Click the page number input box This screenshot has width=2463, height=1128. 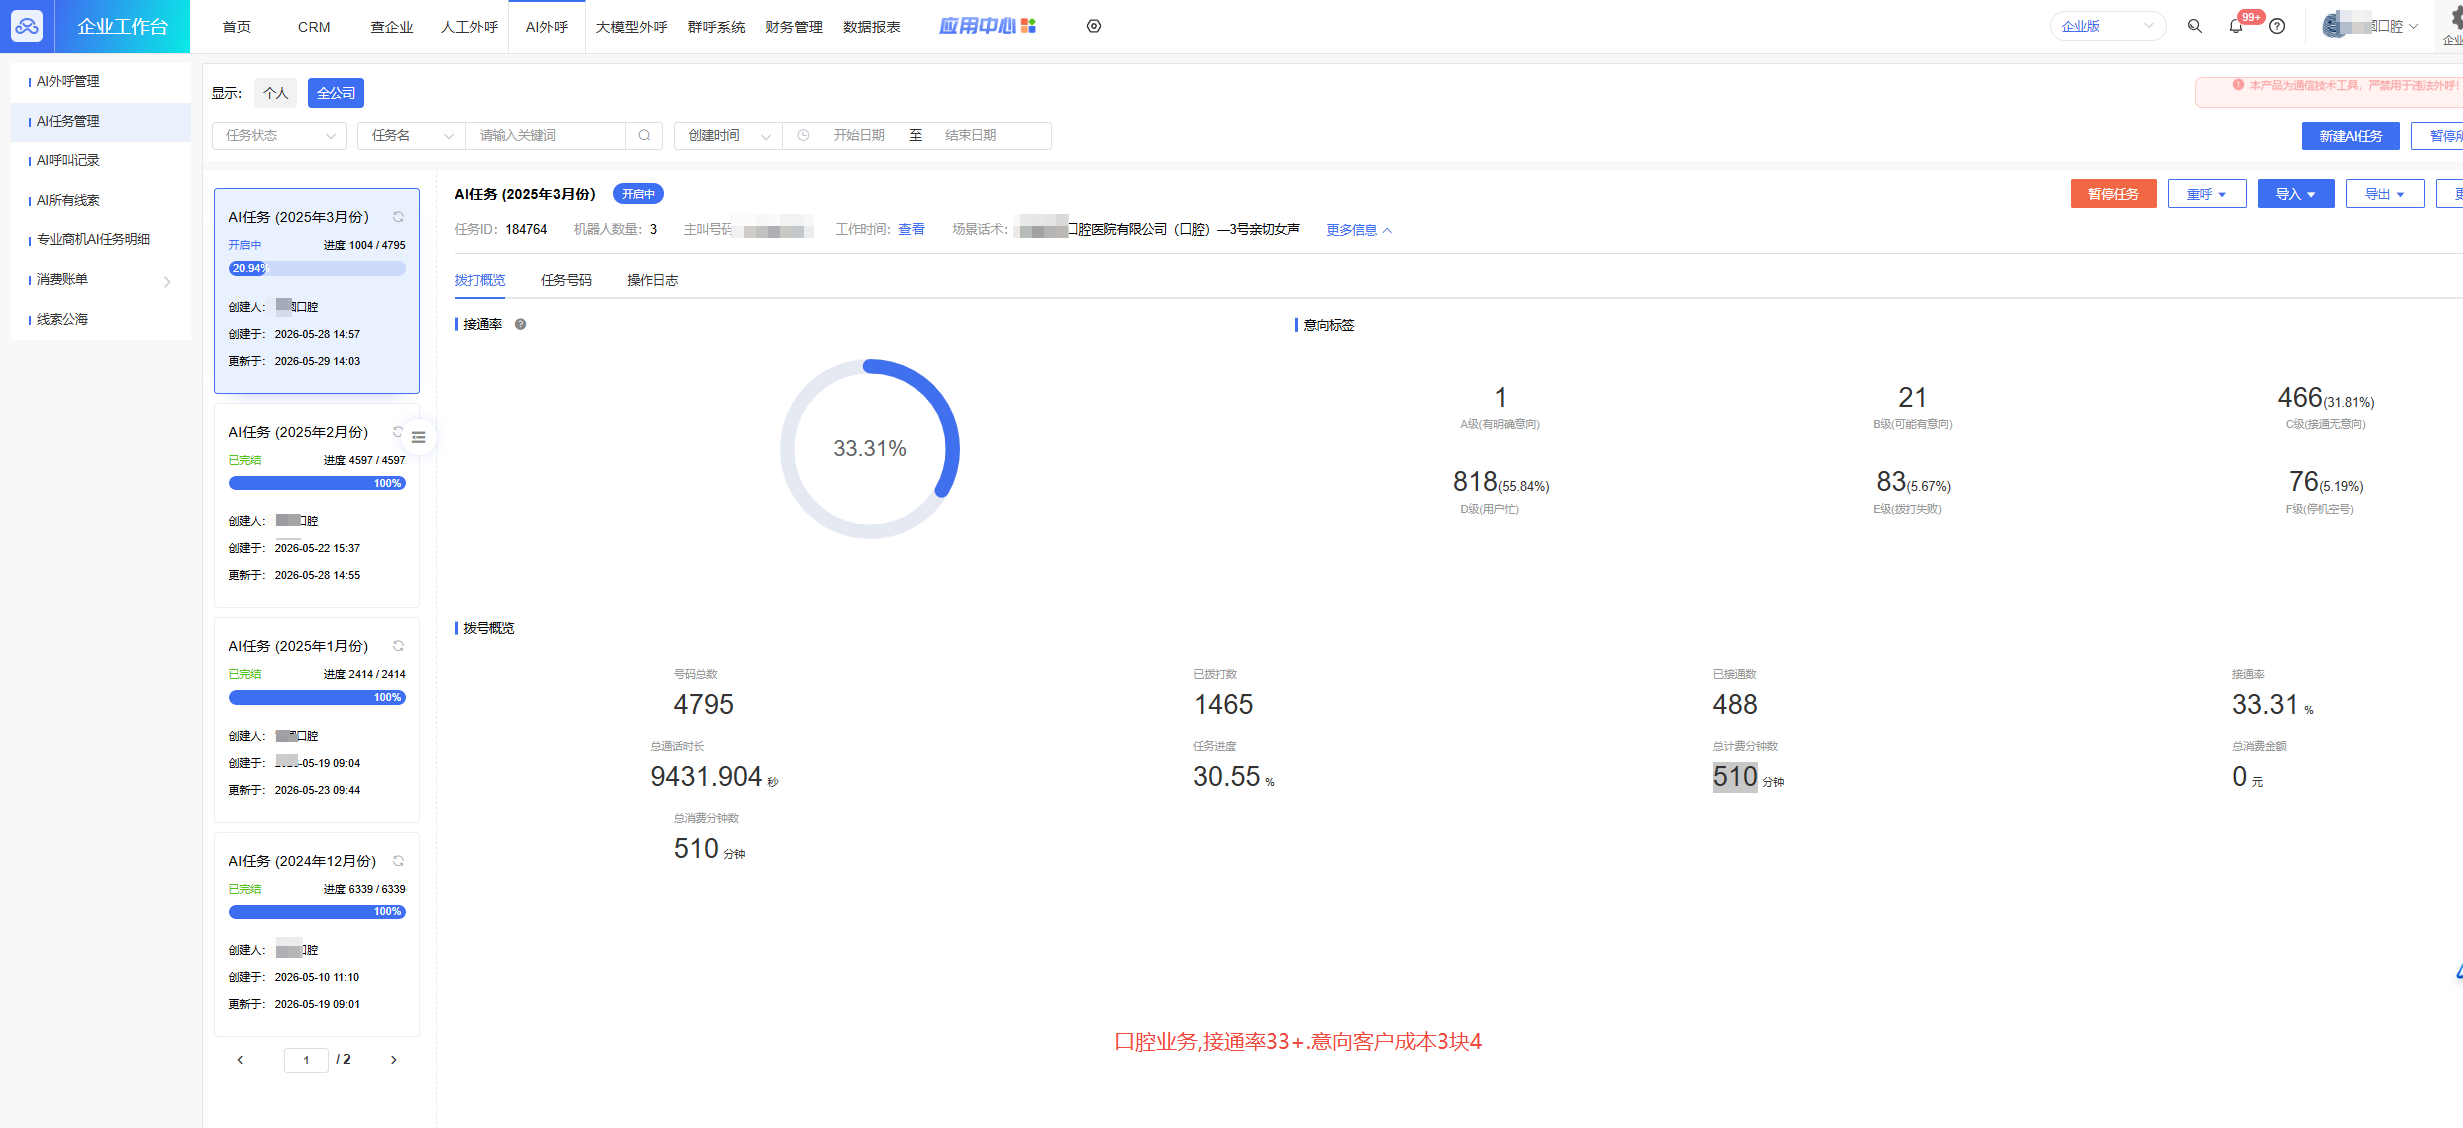[306, 1060]
